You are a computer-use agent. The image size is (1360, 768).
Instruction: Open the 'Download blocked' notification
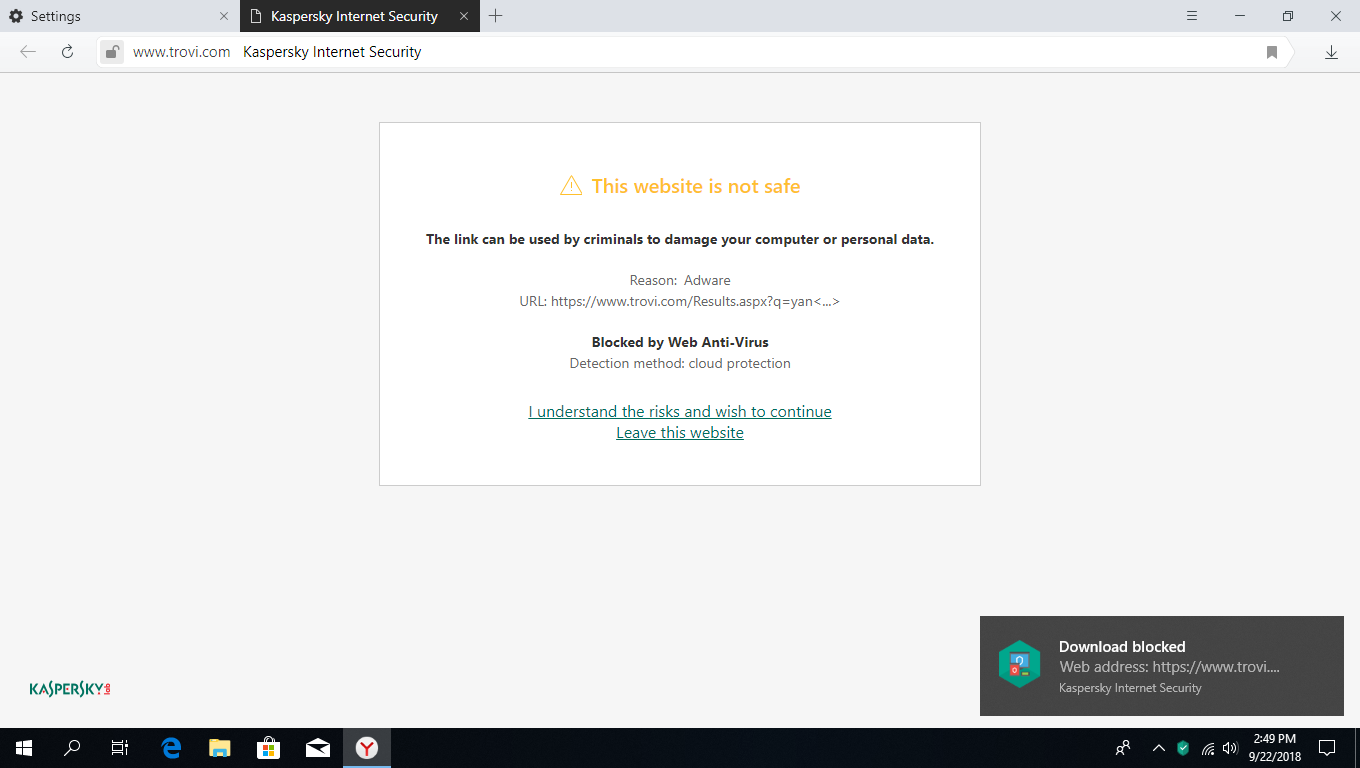click(x=1162, y=666)
